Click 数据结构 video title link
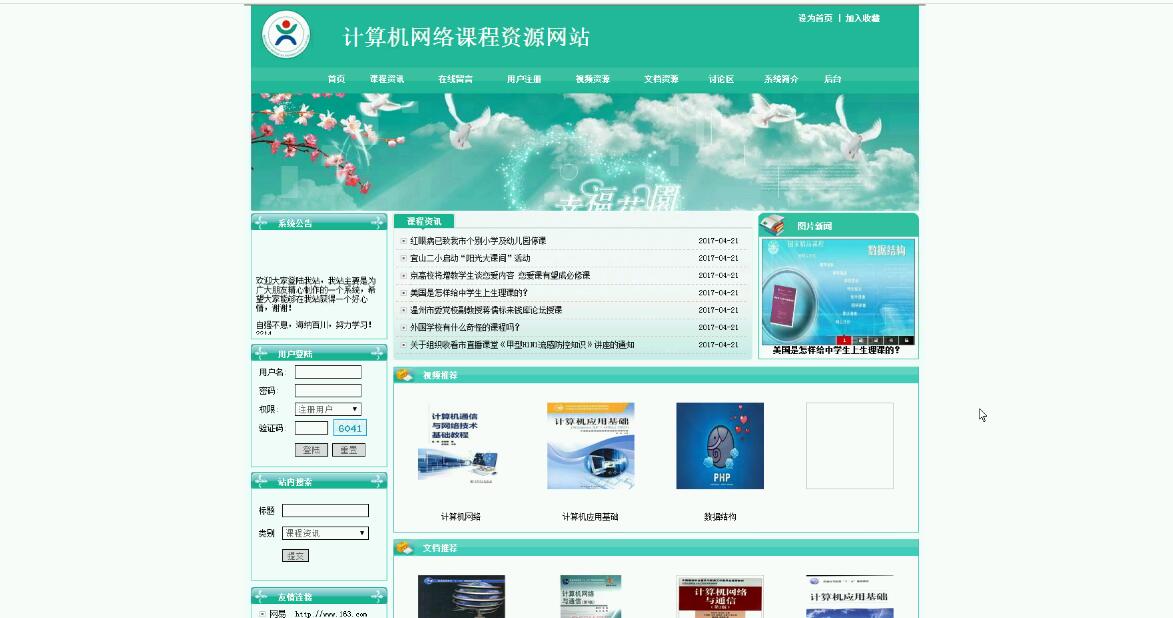1173x618 pixels. coord(720,517)
